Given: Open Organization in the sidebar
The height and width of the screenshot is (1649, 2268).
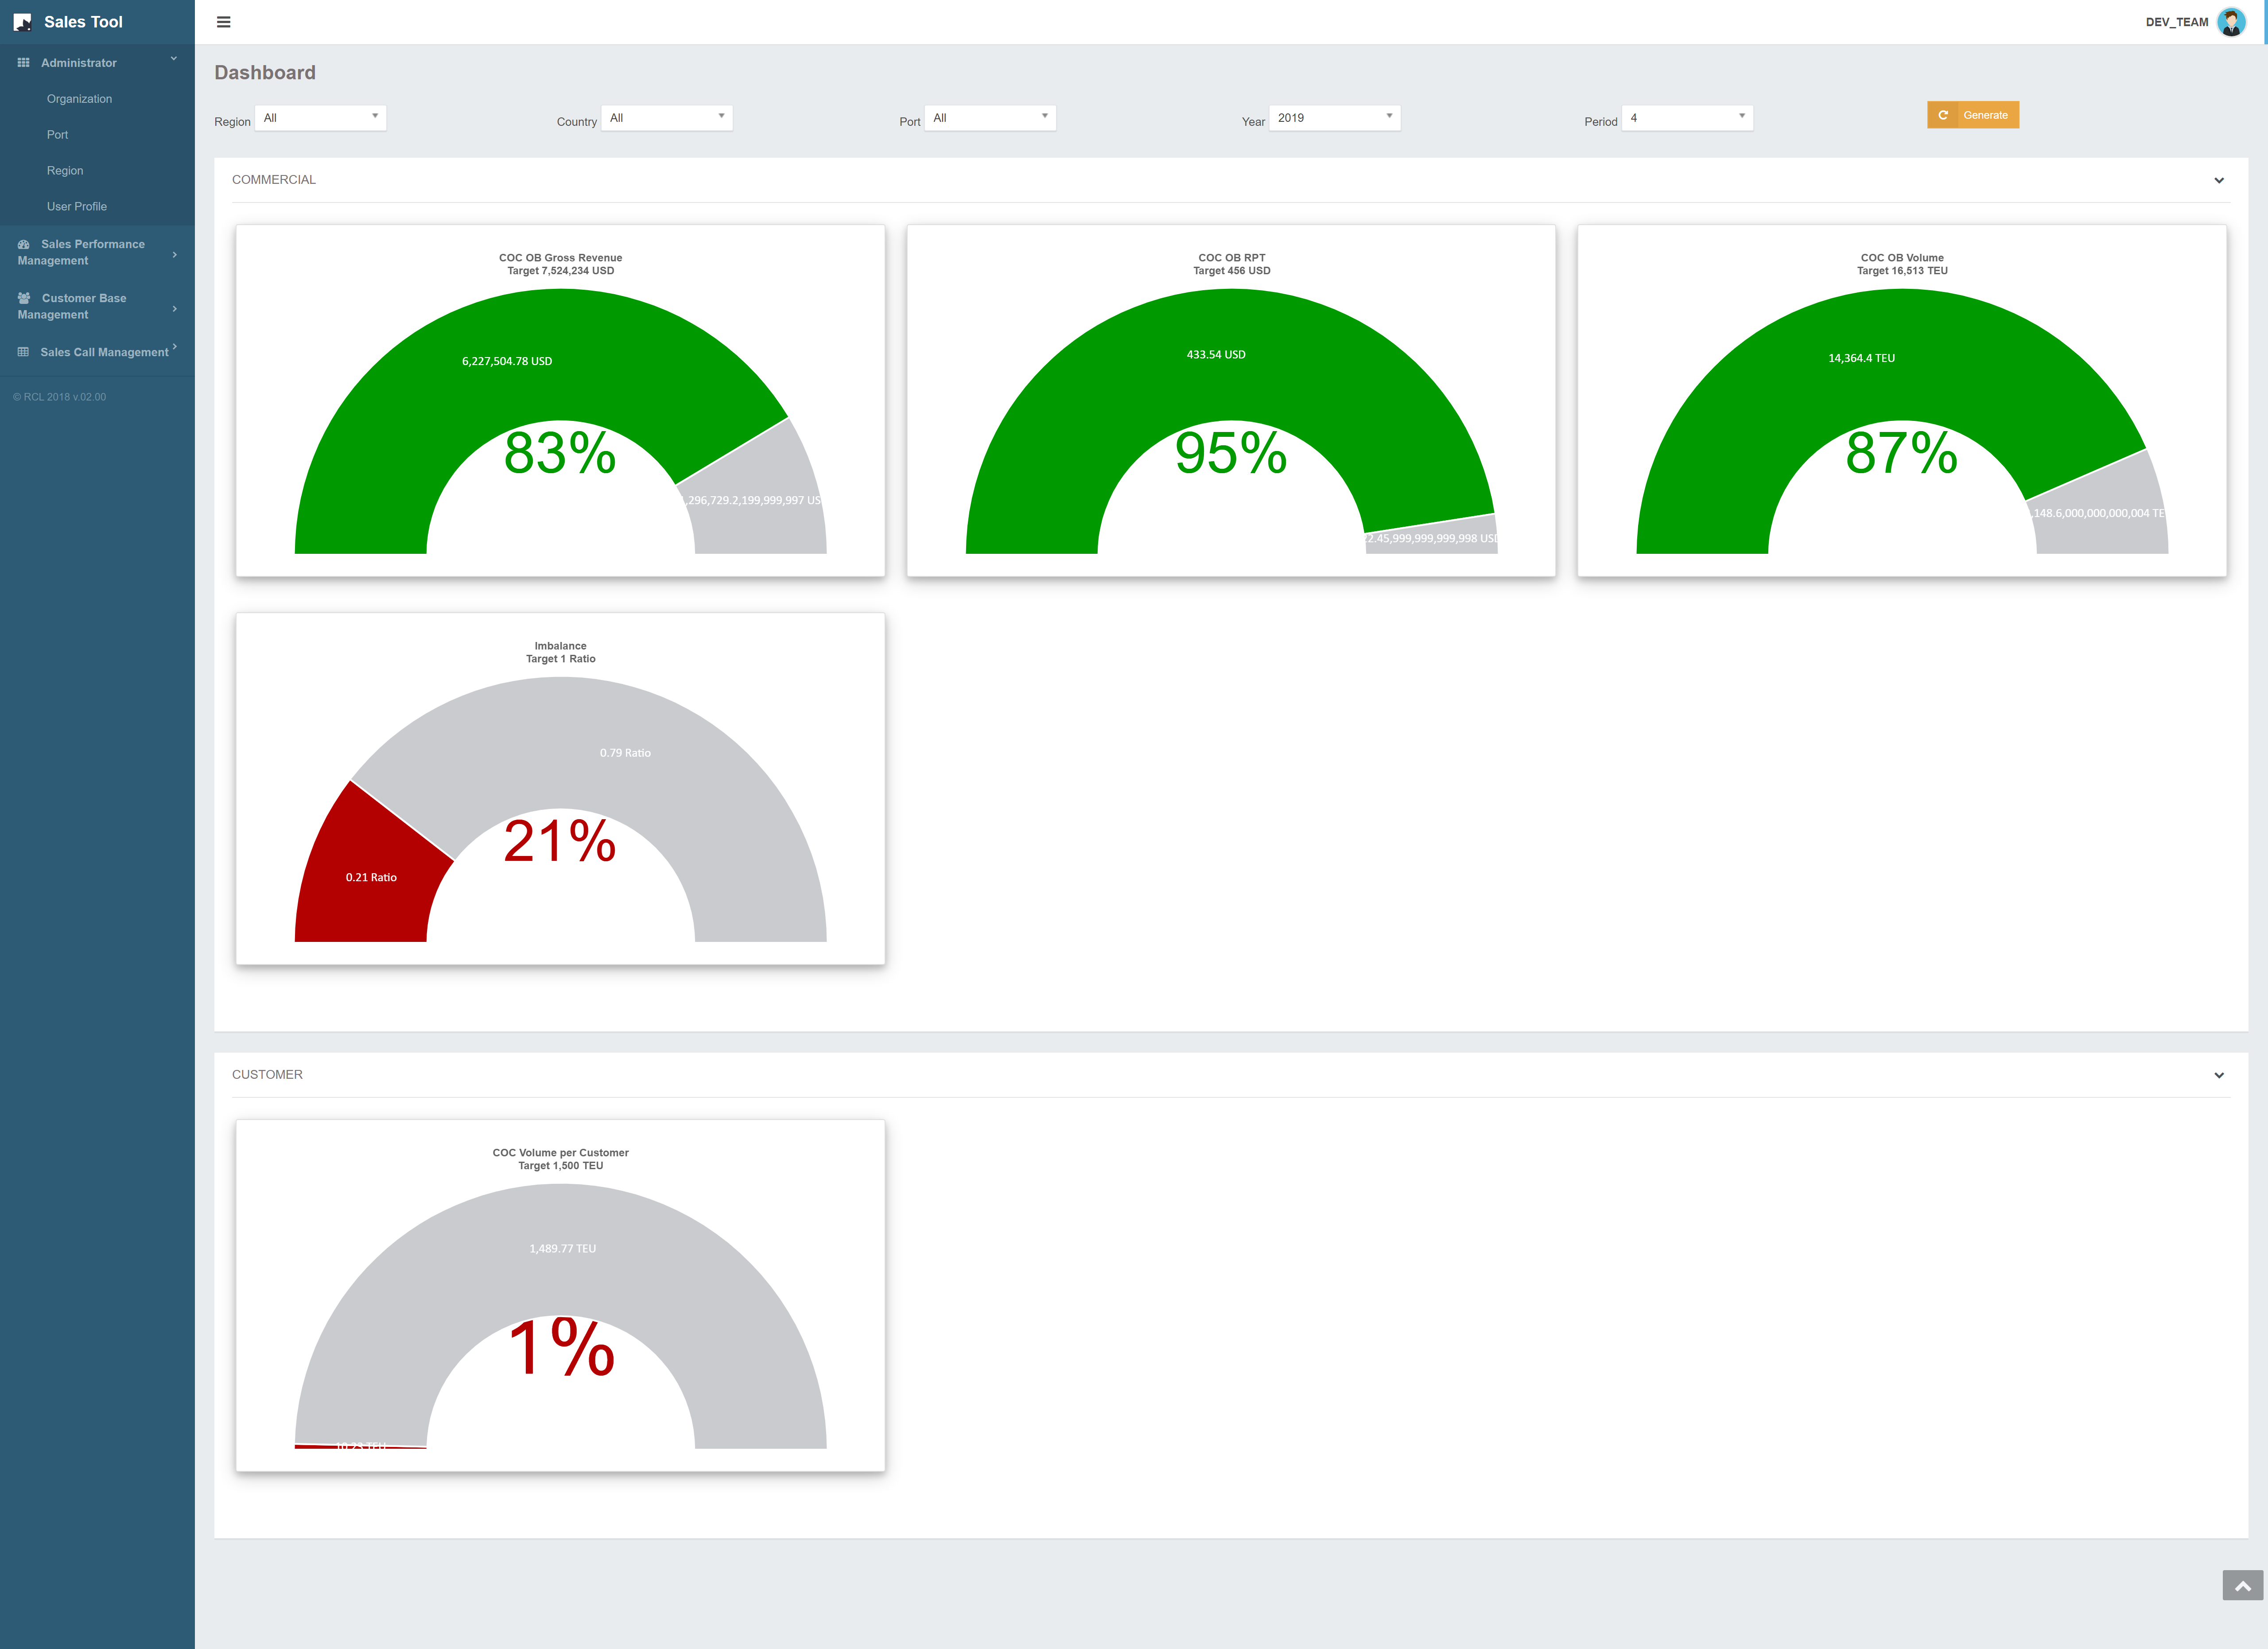Looking at the screenshot, I should 79,99.
